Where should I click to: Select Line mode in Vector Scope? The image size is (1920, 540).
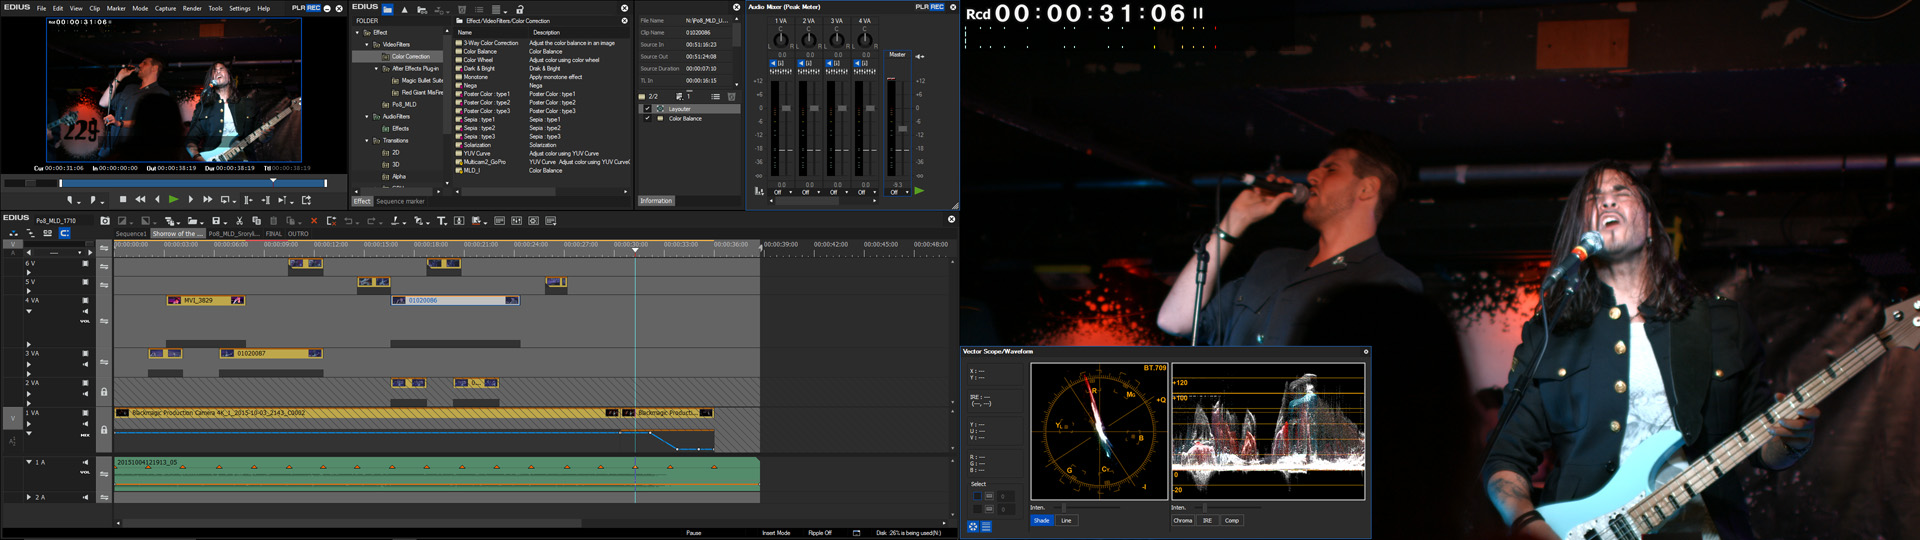tap(1066, 521)
